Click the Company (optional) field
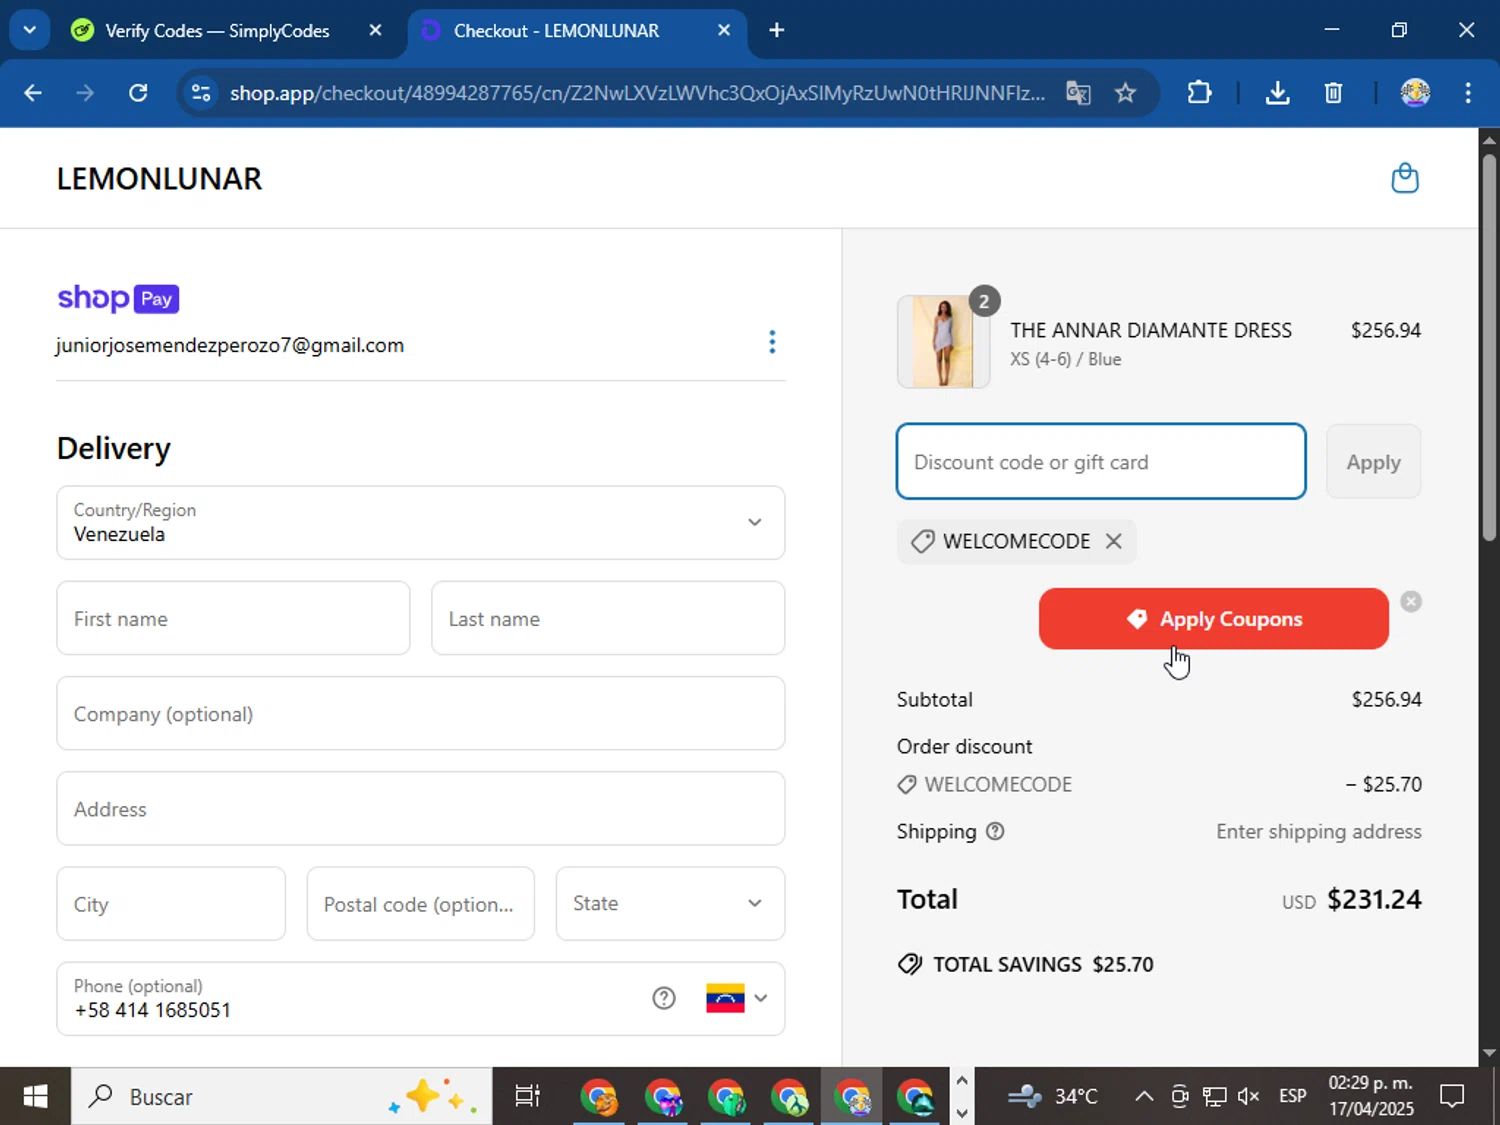Image resolution: width=1500 pixels, height=1125 pixels. coord(421,713)
